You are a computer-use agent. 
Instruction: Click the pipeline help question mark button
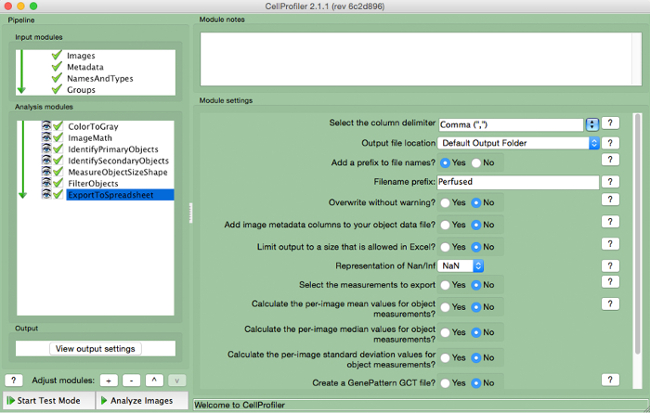point(15,381)
